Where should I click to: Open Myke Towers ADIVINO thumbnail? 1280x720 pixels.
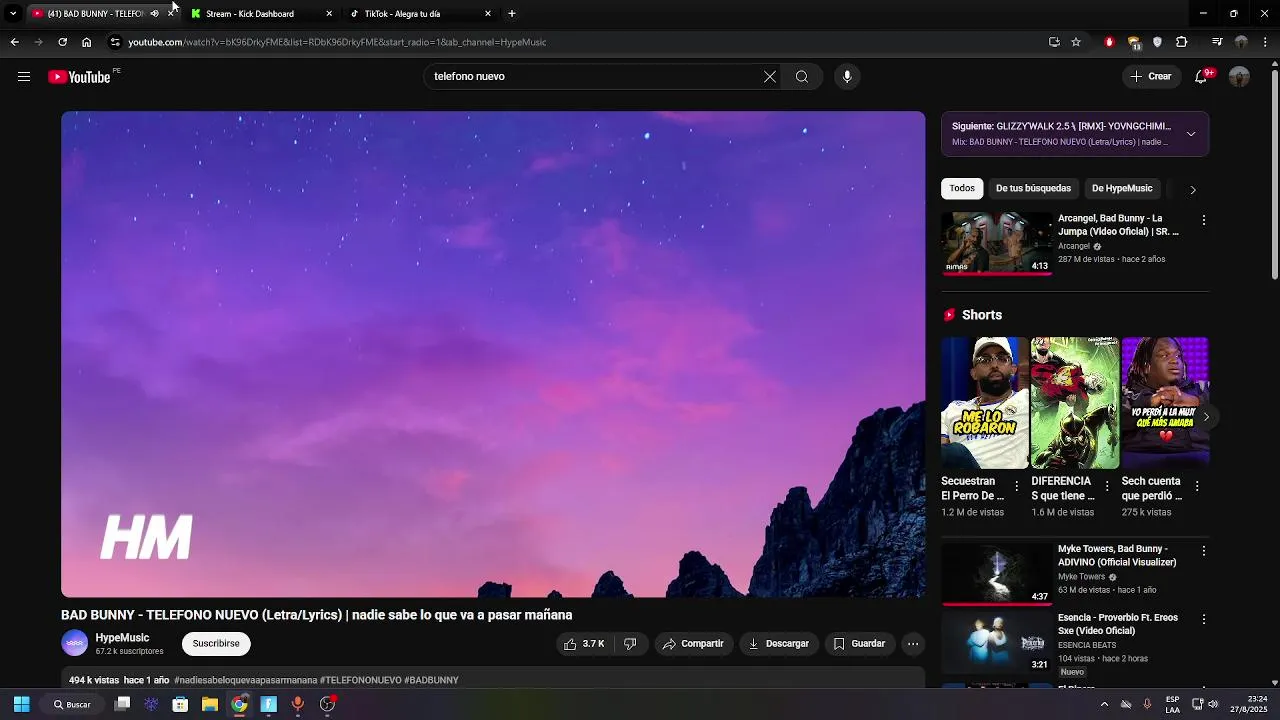996,574
